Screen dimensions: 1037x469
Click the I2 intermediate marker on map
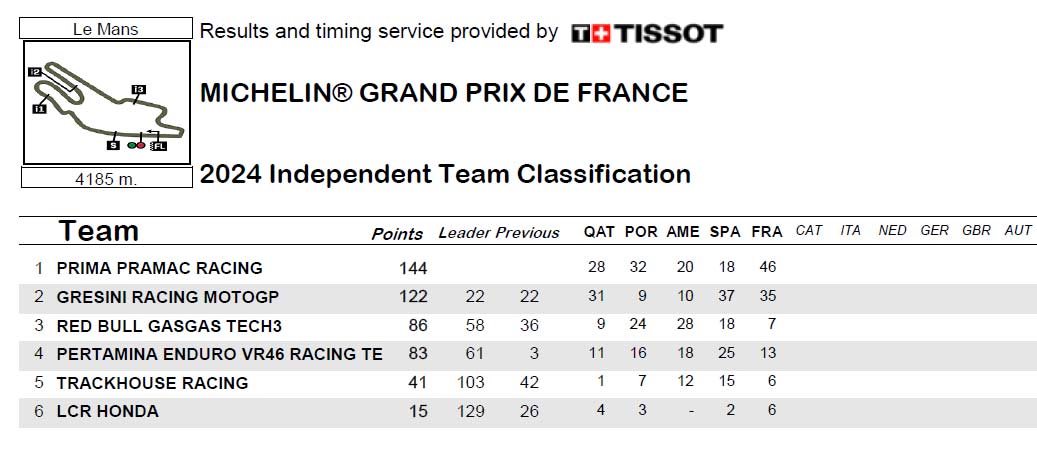[36, 71]
